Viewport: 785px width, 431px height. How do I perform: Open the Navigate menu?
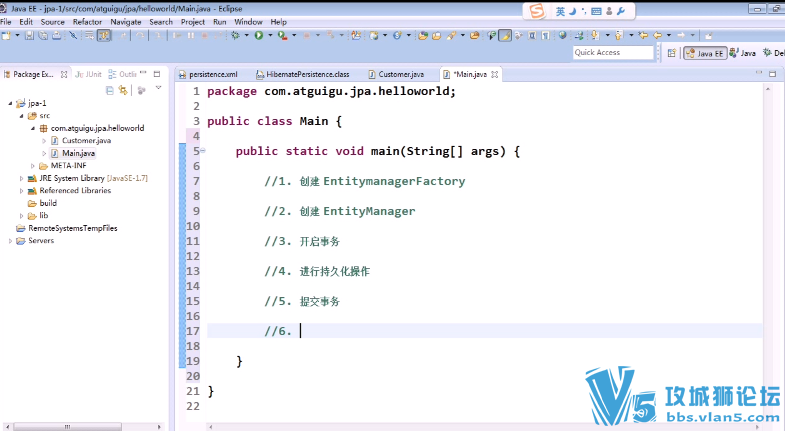126,22
